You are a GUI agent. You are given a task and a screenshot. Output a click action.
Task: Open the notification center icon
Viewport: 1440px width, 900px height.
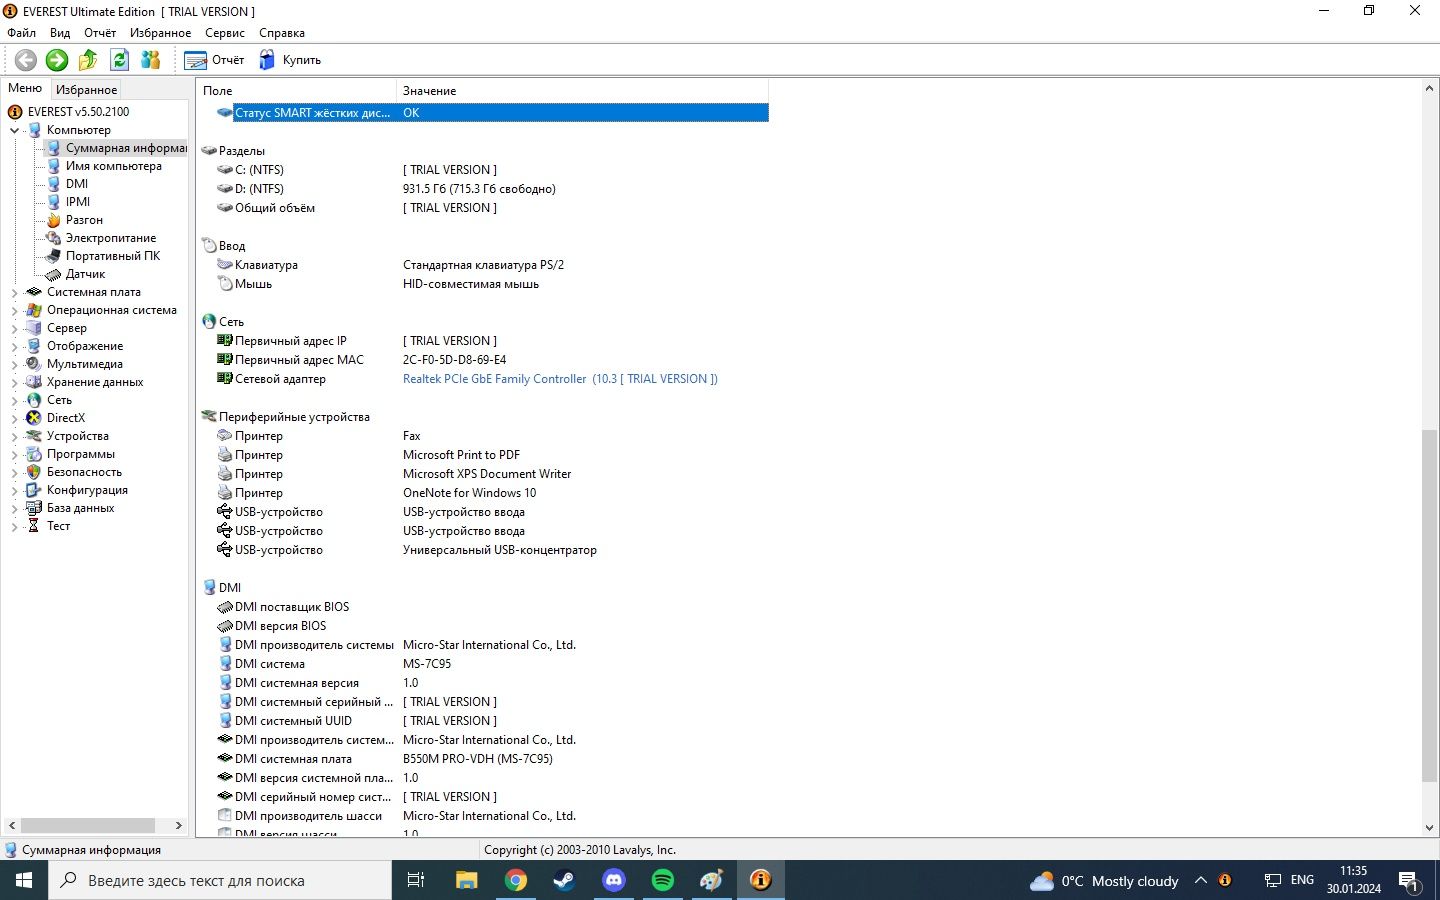pyautogui.click(x=1410, y=881)
